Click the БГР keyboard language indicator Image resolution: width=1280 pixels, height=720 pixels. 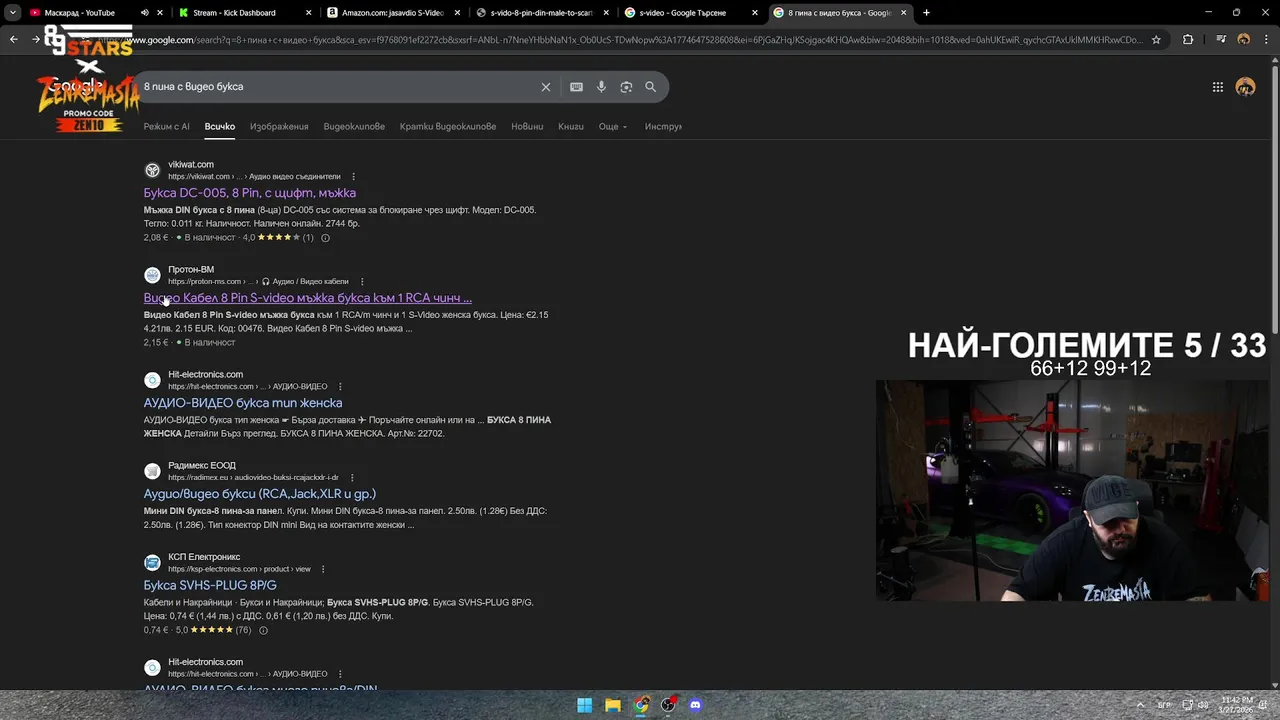[1164, 705]
